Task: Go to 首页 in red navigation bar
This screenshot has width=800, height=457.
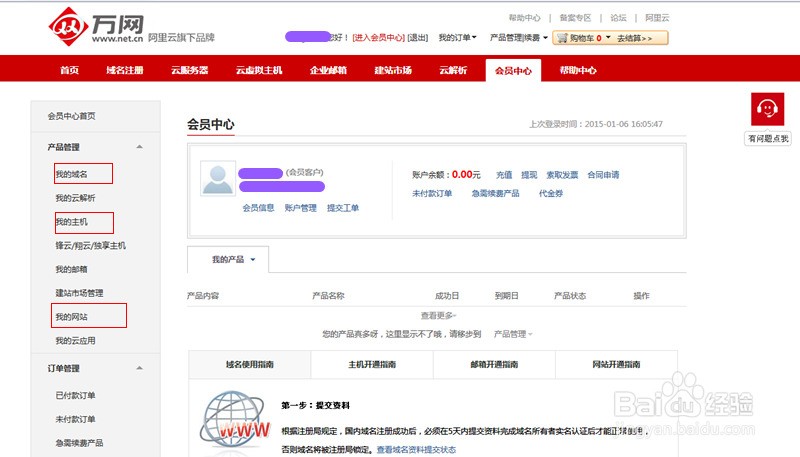Action: coord(69,70)
